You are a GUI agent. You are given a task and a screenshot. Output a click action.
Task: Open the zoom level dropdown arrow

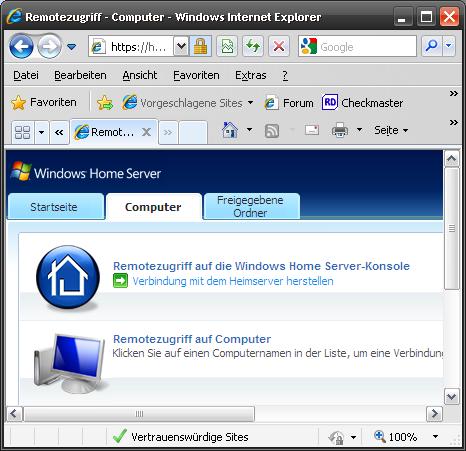click(435, 436)
